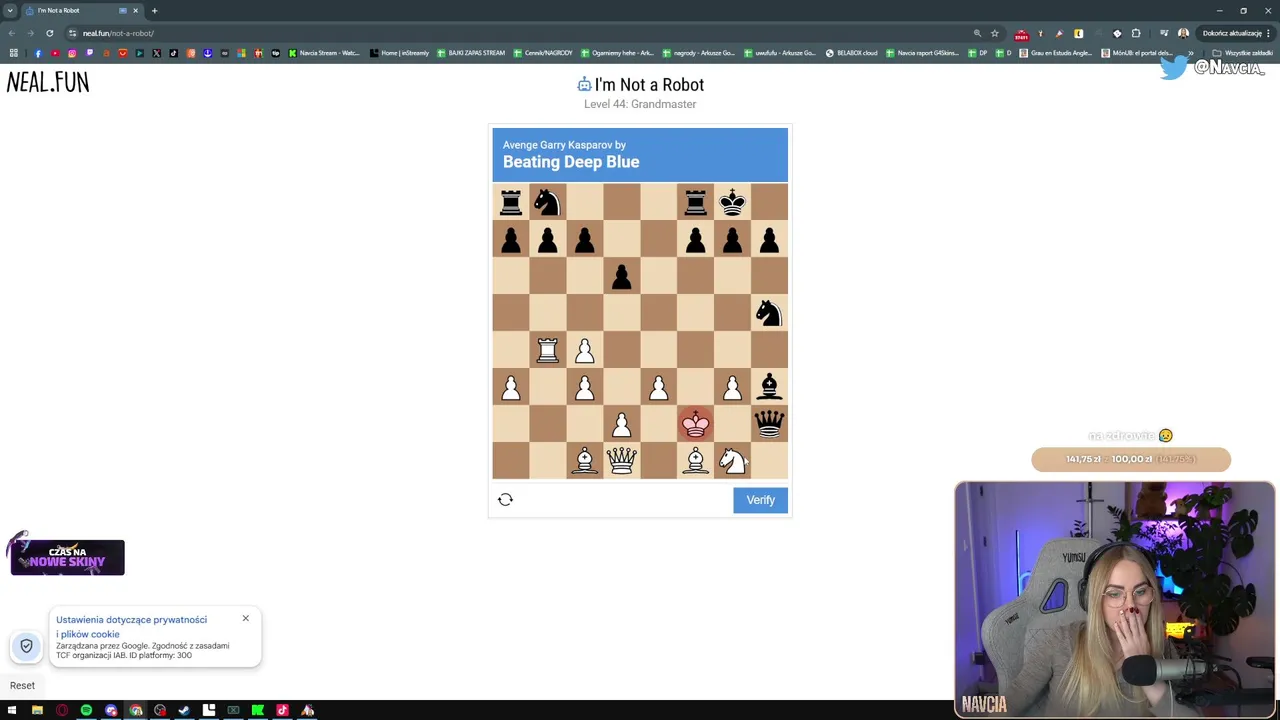
Task: Open a new browser tab
Action: 154,11
